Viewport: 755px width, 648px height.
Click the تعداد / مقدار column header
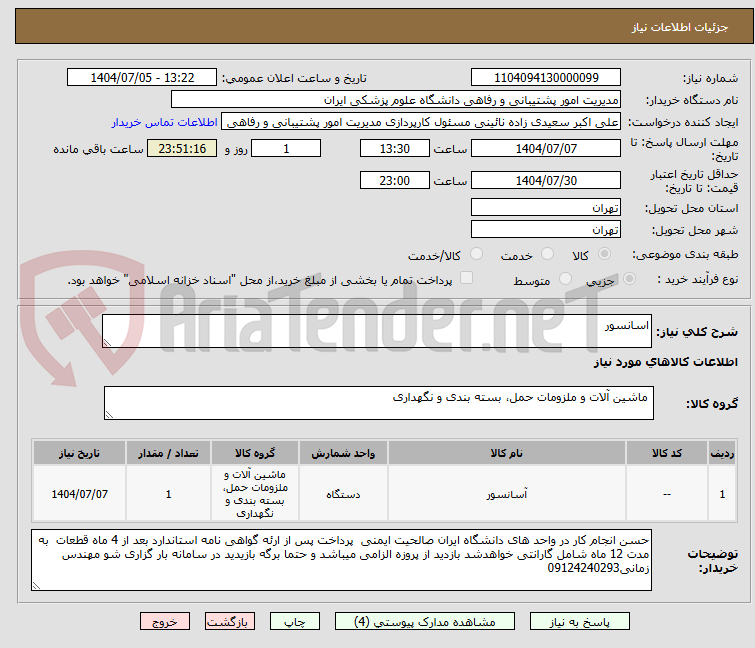click(169, 453)
